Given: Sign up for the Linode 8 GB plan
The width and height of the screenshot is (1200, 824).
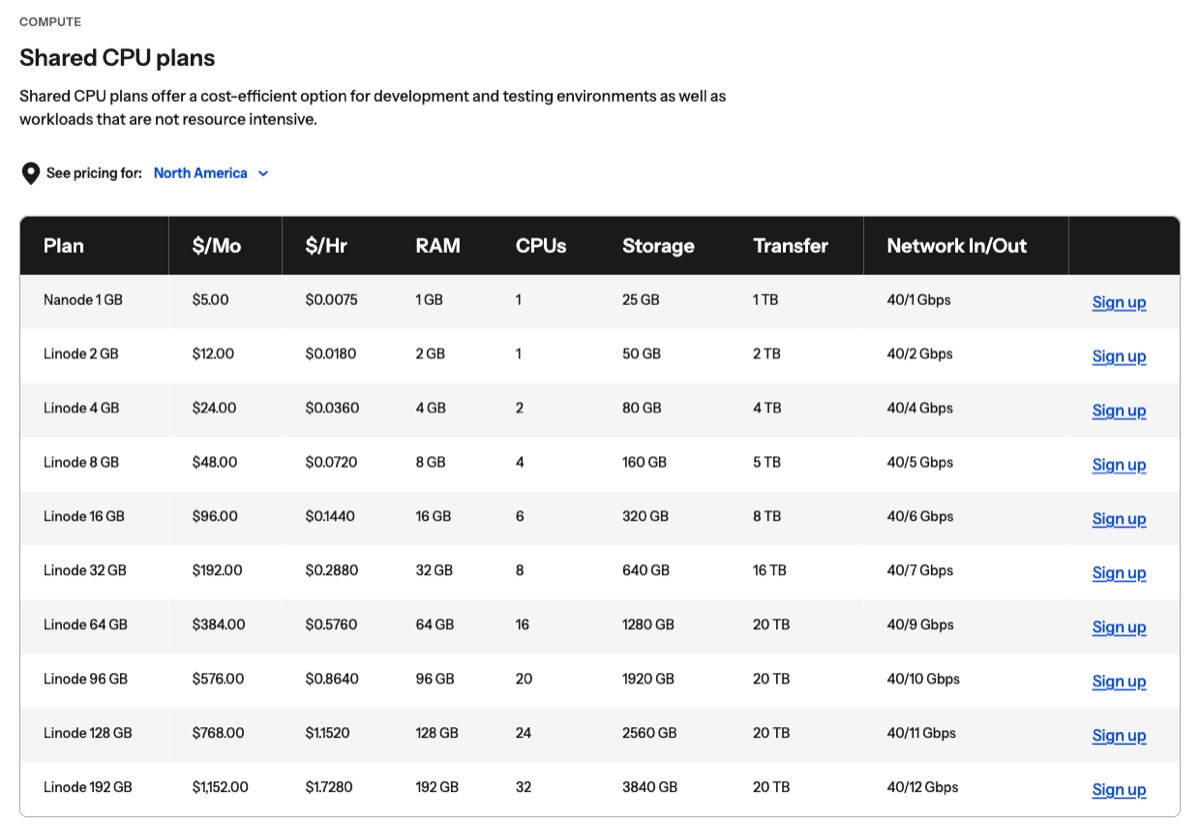Looking at the screenshot, I should point(1119,464).
